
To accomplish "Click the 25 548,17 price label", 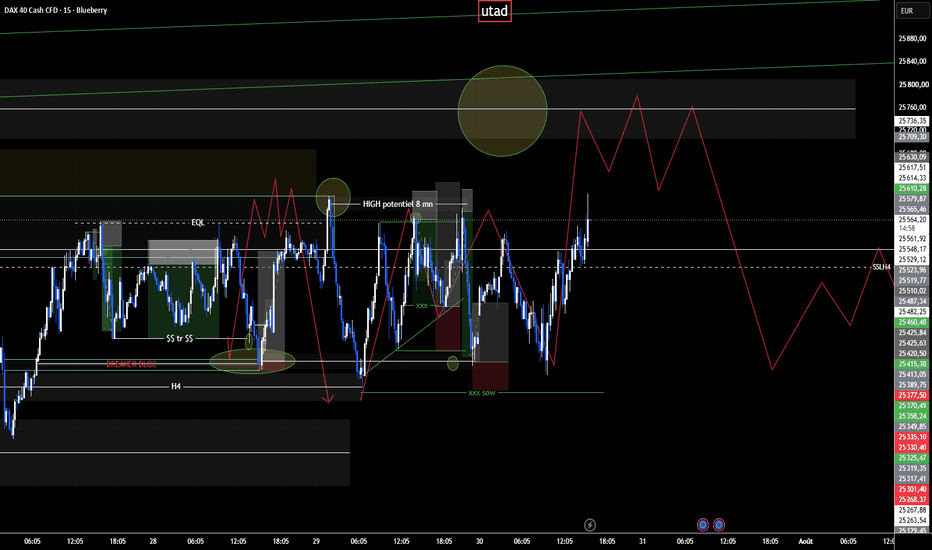I will point(912,249).
